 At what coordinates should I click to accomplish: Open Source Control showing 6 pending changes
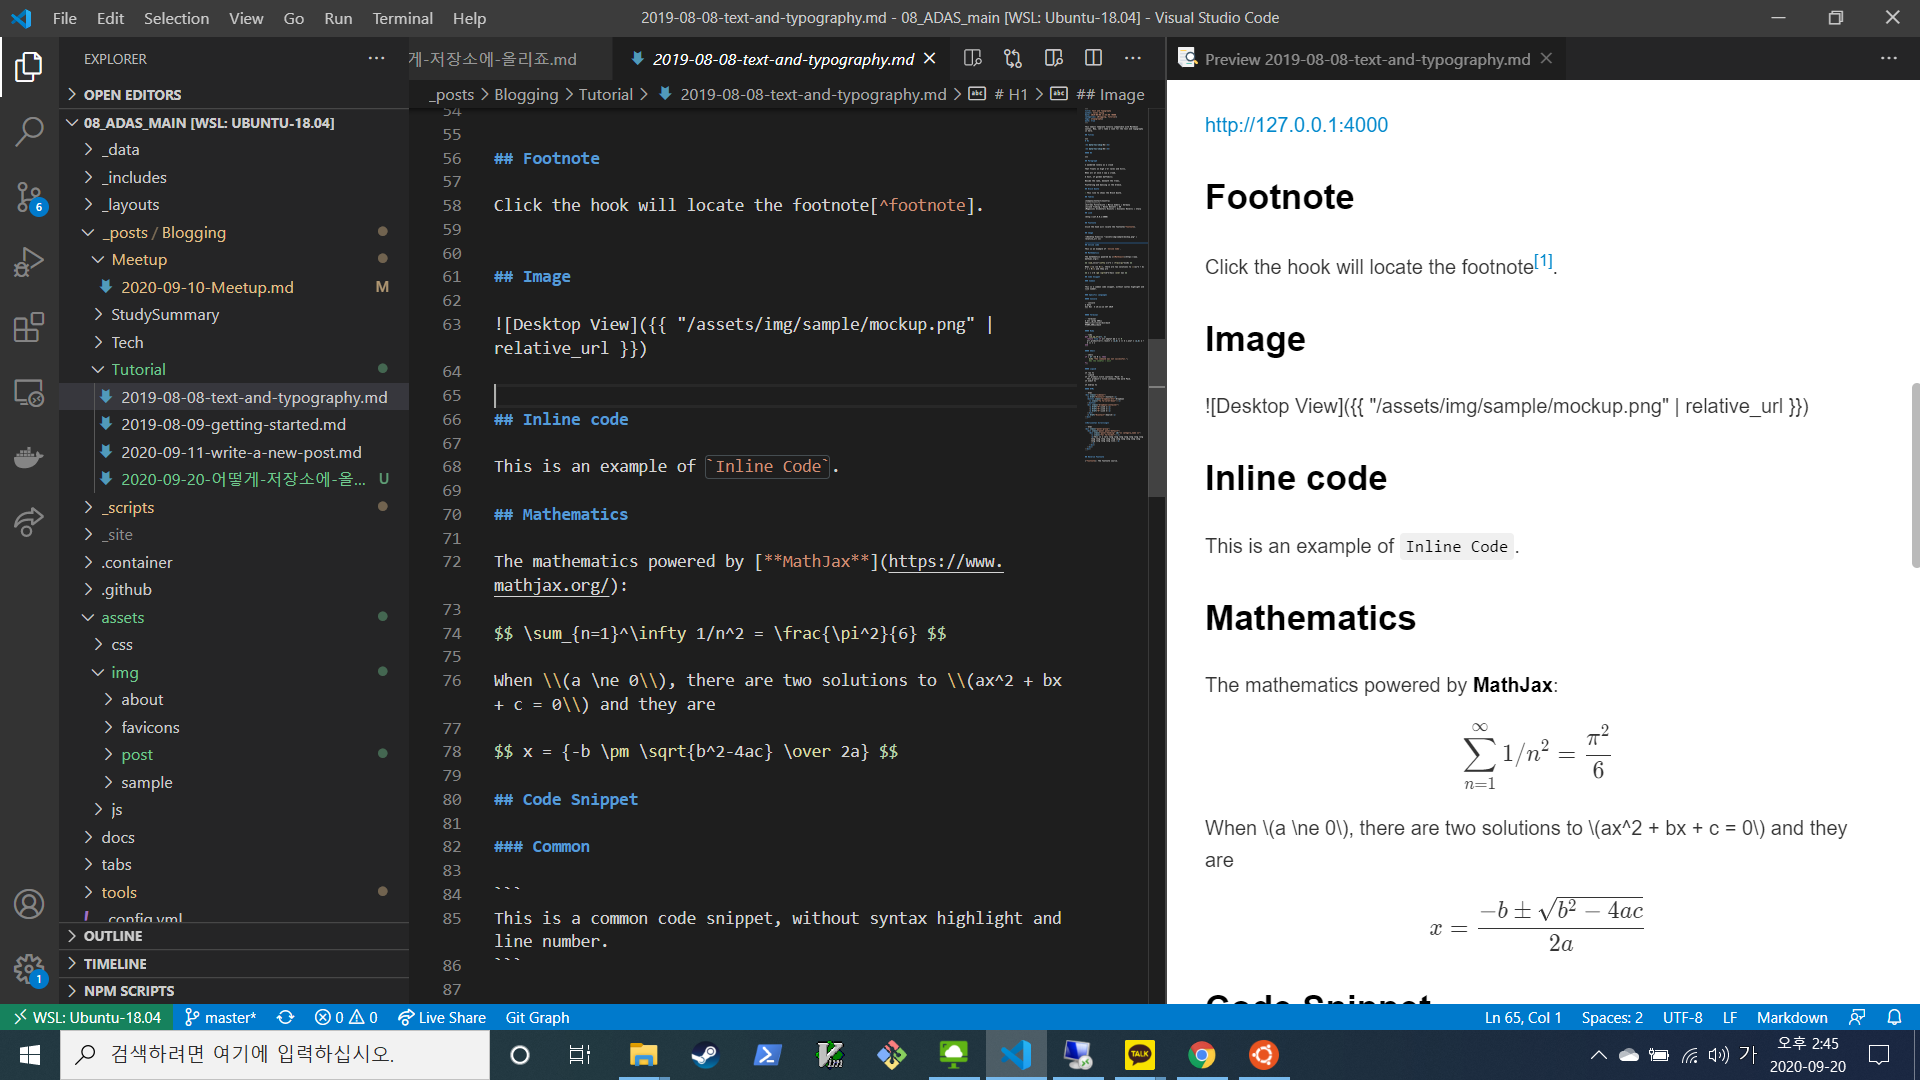(29, 197)
